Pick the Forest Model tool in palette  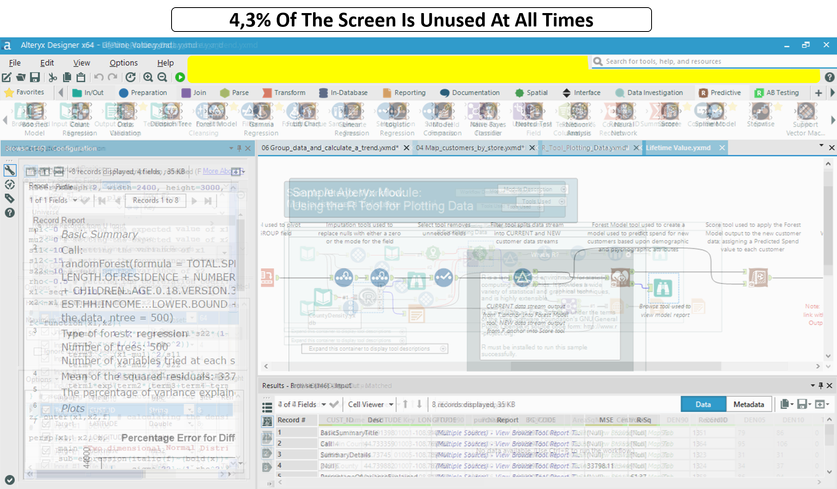coord(216,115)
